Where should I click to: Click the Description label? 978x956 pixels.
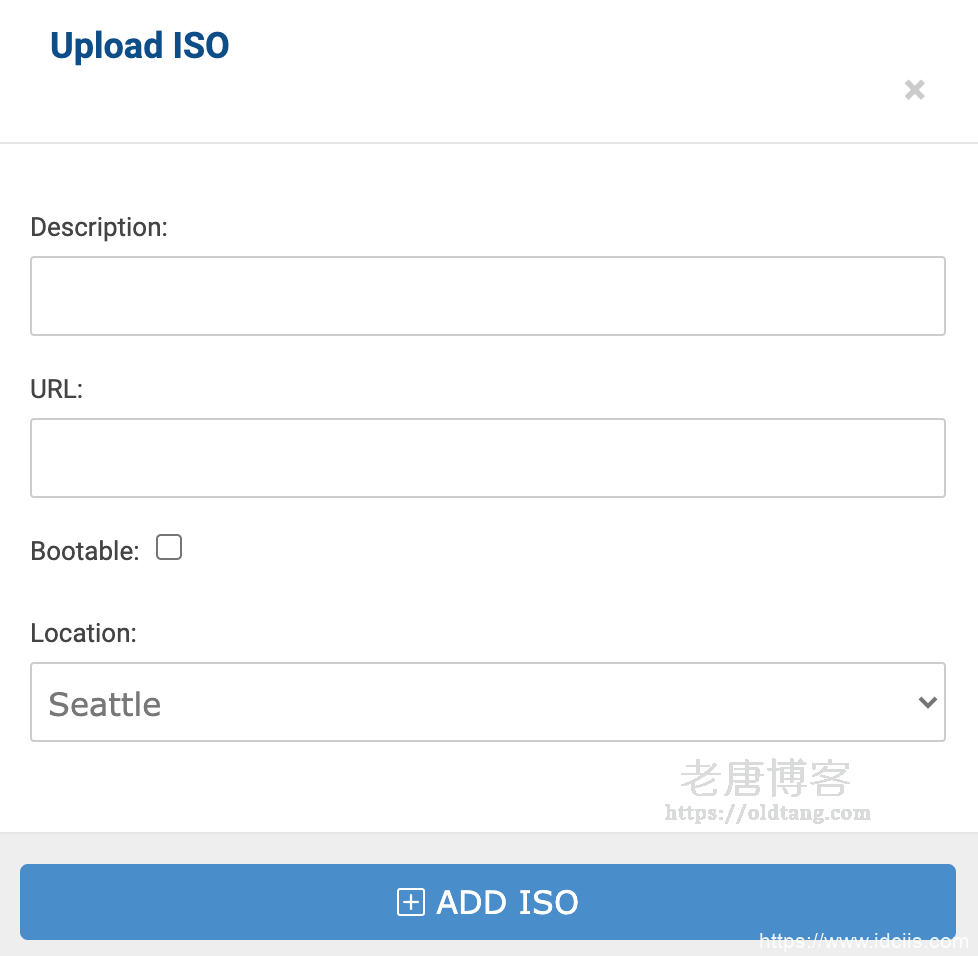pyautogui.click(x=99, y=227)
